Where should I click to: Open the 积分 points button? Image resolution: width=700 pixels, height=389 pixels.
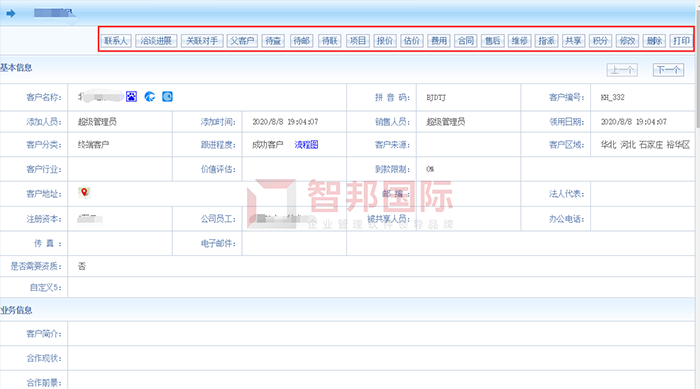[x=600, y=41]
